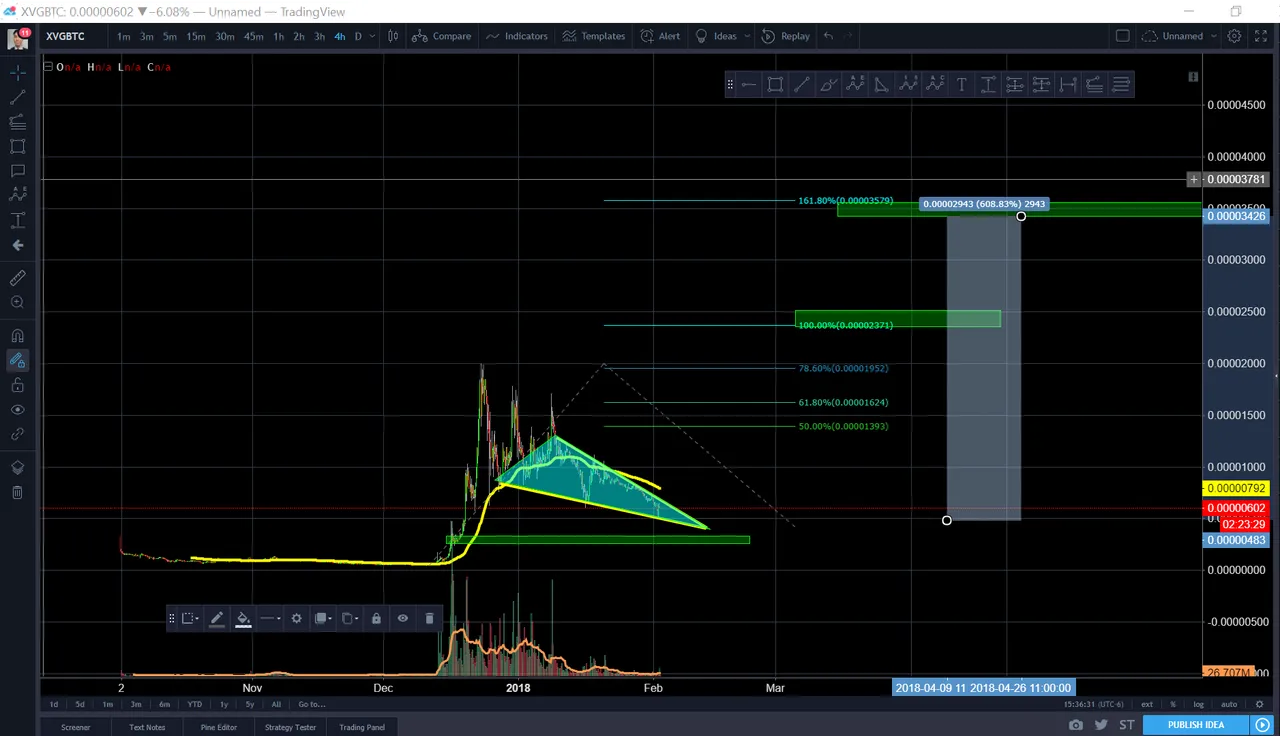
Task: Select text tool in floating drawing toolbar
Action: coord(961,85)
